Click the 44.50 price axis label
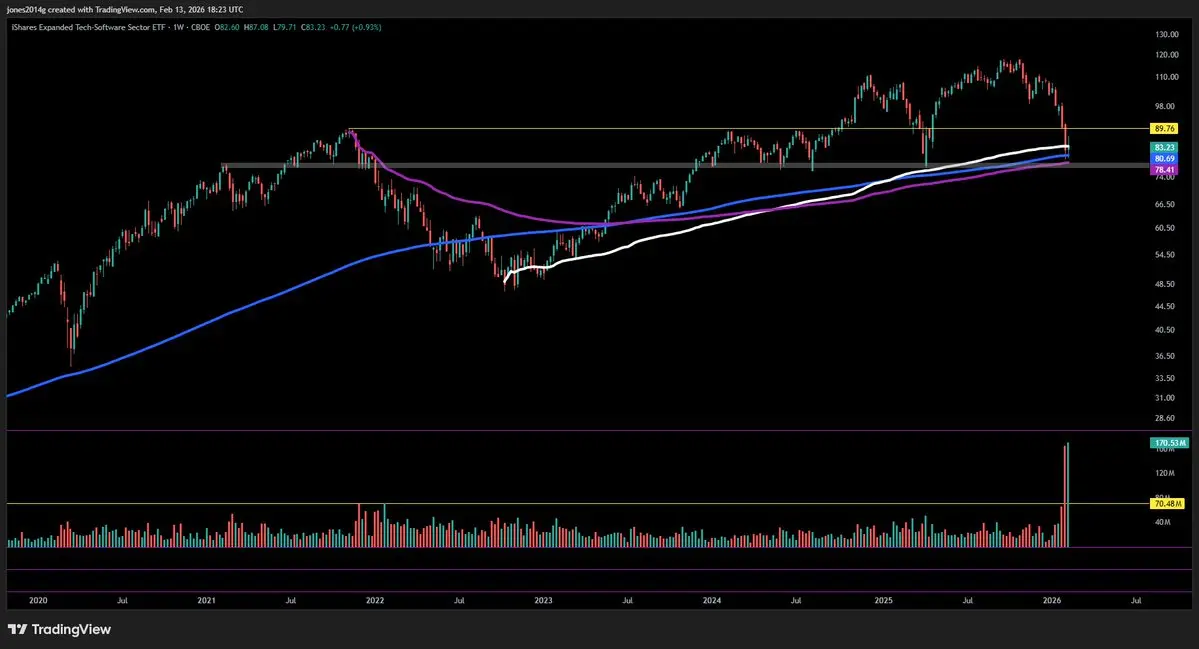 coord(1165,306)
